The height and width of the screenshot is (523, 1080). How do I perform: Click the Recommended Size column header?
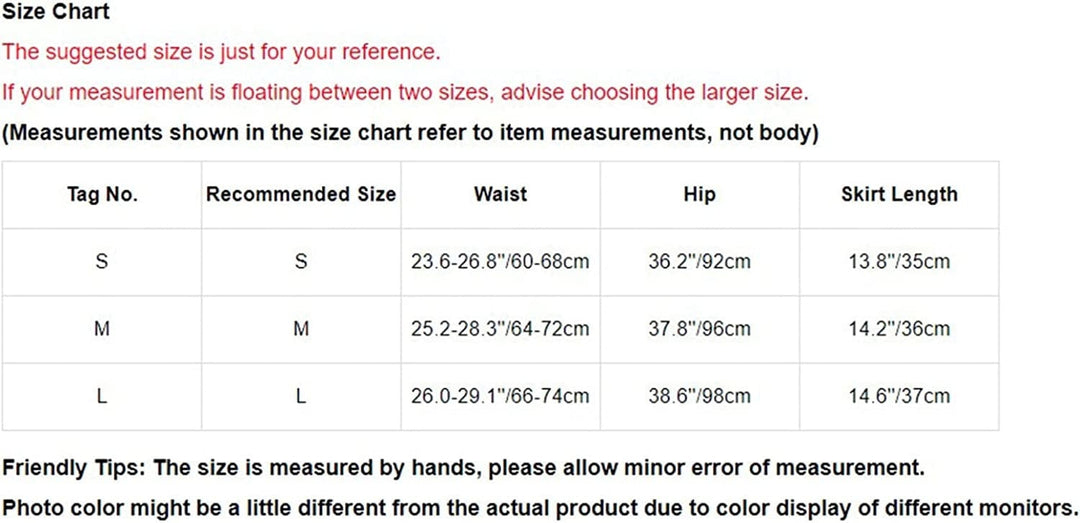[301, 195]
